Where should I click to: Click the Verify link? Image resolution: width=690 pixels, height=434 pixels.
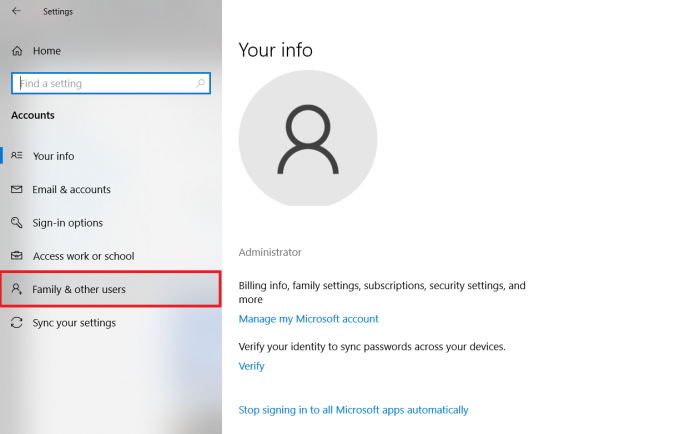251,366
